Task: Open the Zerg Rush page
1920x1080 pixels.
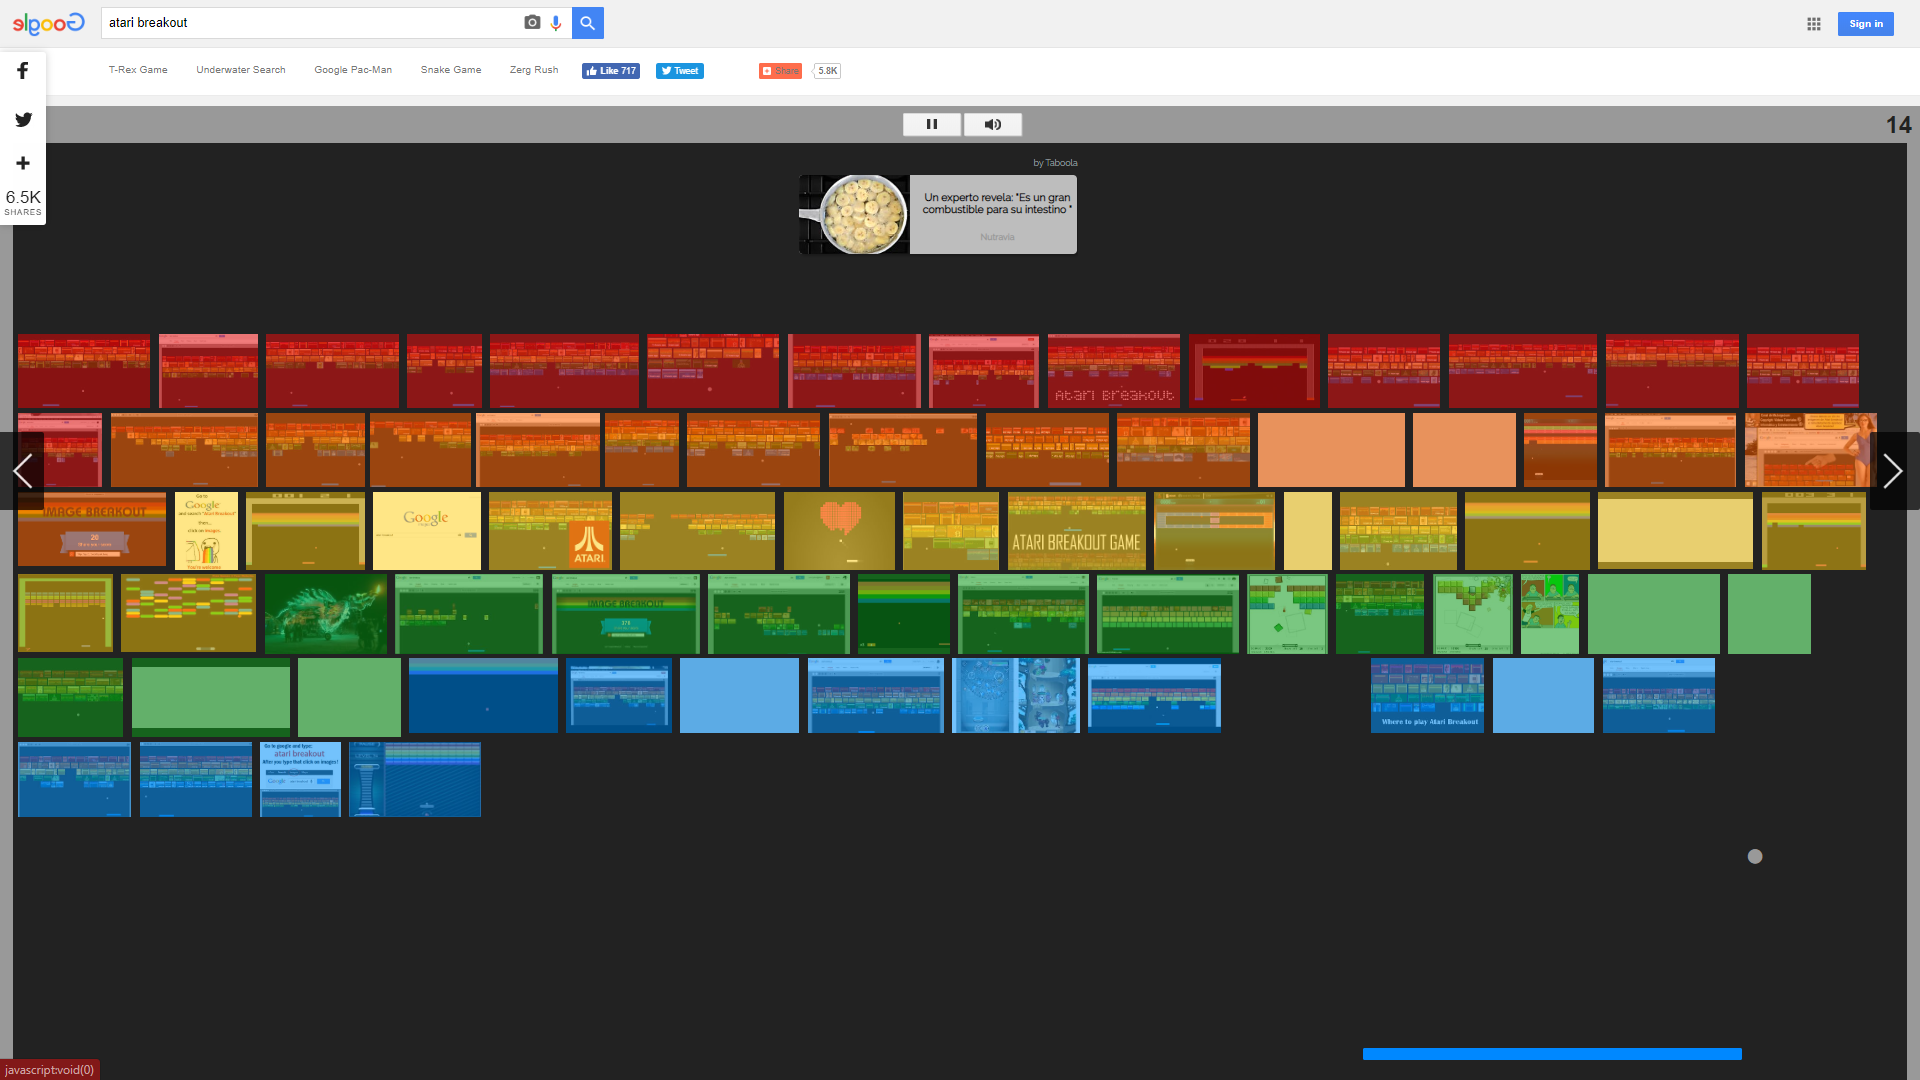Action: [x=533, y=69]
